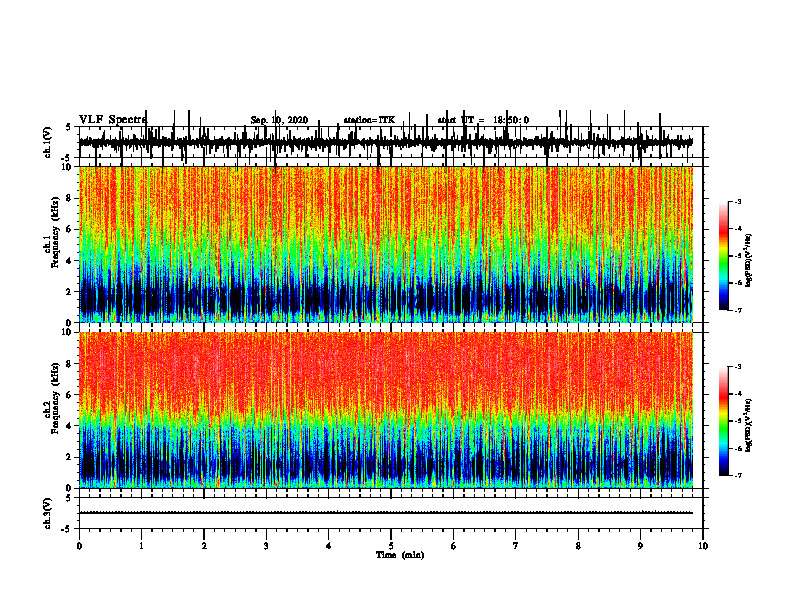Click inside the ch.1 spectrogram panel
The height and width of the screenshot is (612, 792).
coord(386,244)
